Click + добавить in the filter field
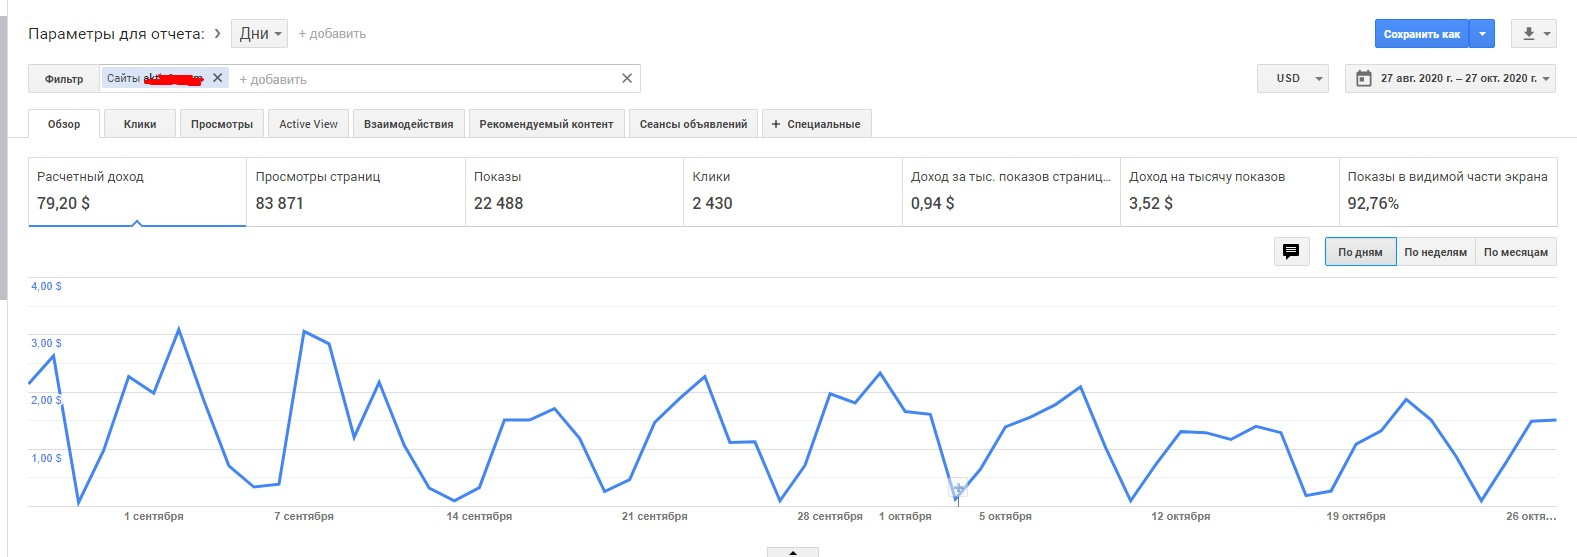The height and width of the screenshot is (557, 1577). pyautogui.click(x=273, y=79)
